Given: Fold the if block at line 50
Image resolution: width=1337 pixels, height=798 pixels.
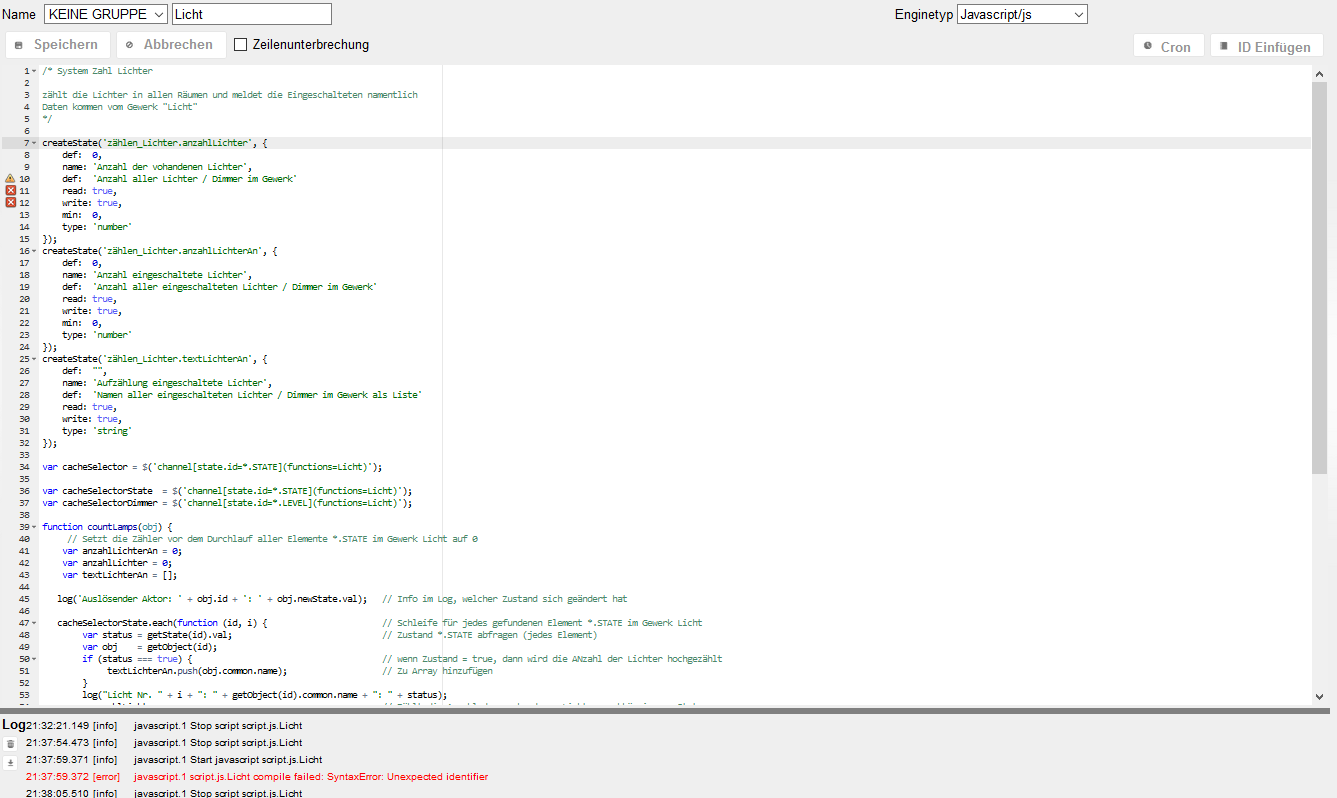Looking at the screenshot, I should 35,659.
